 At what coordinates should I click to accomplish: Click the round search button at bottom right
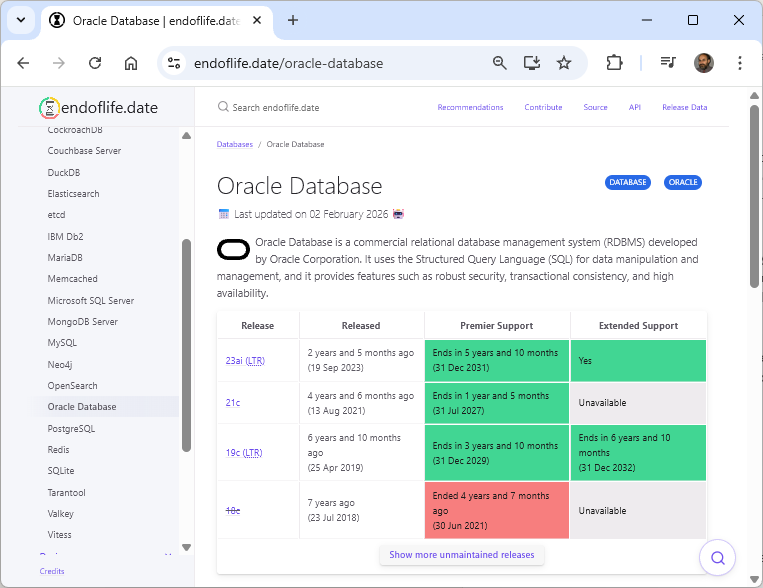717,557
